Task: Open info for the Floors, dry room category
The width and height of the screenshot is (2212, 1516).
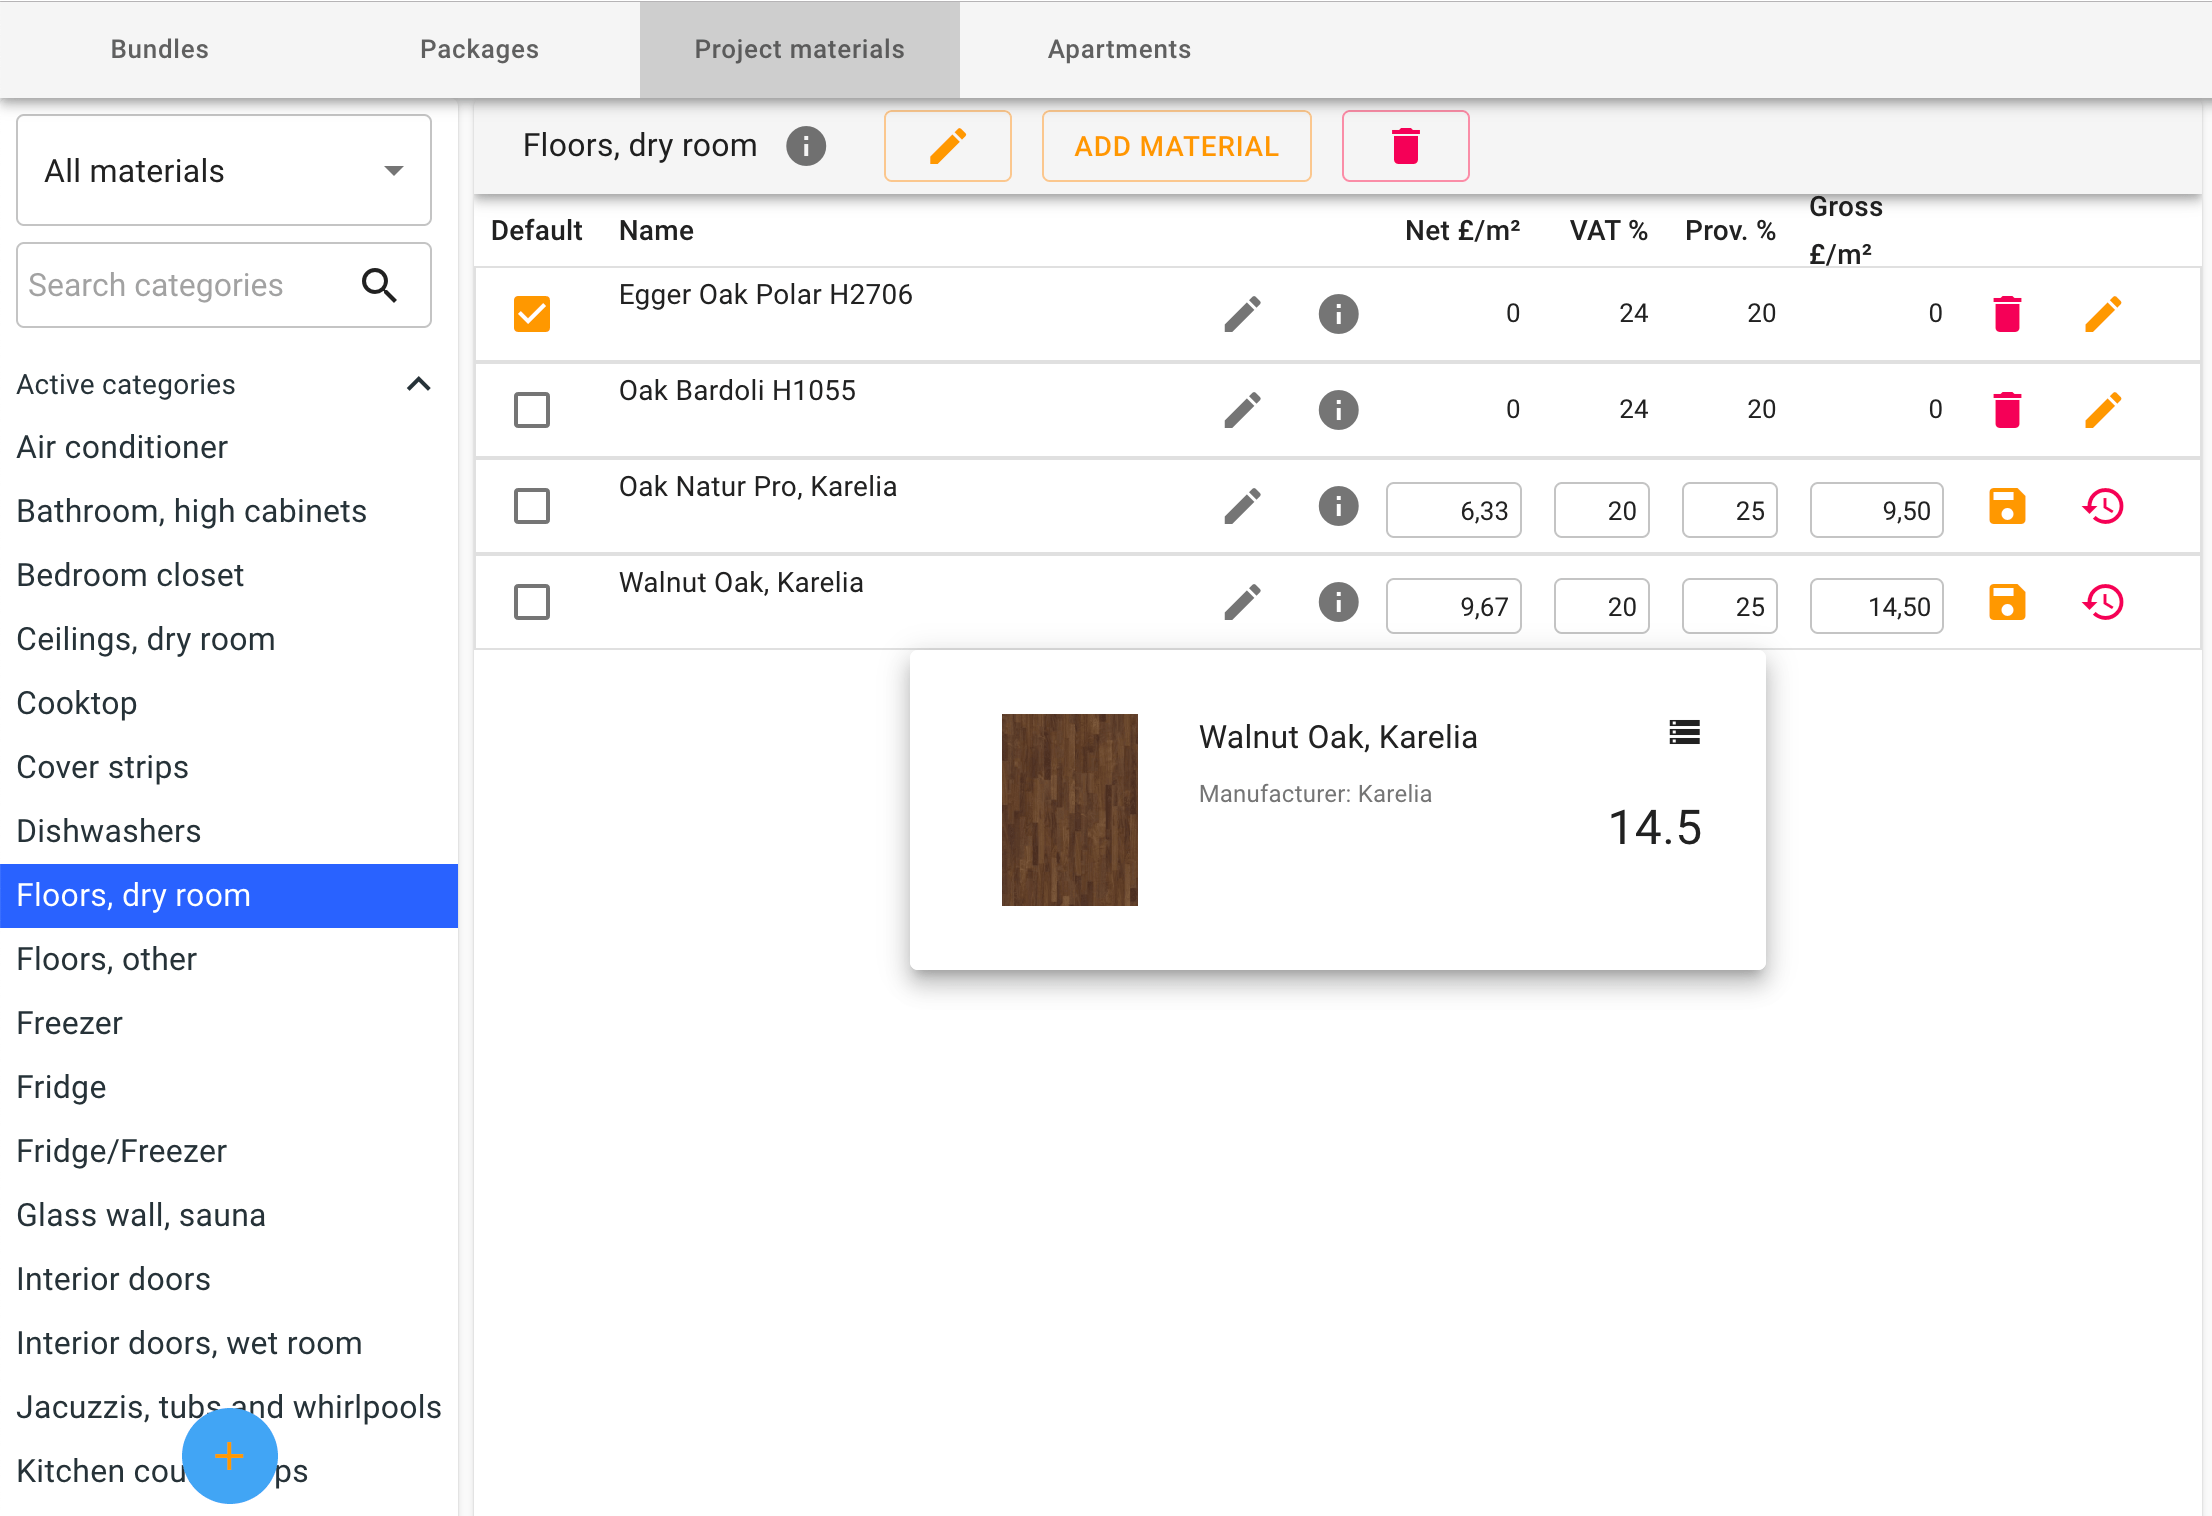Action: click(x=806, y=146)
